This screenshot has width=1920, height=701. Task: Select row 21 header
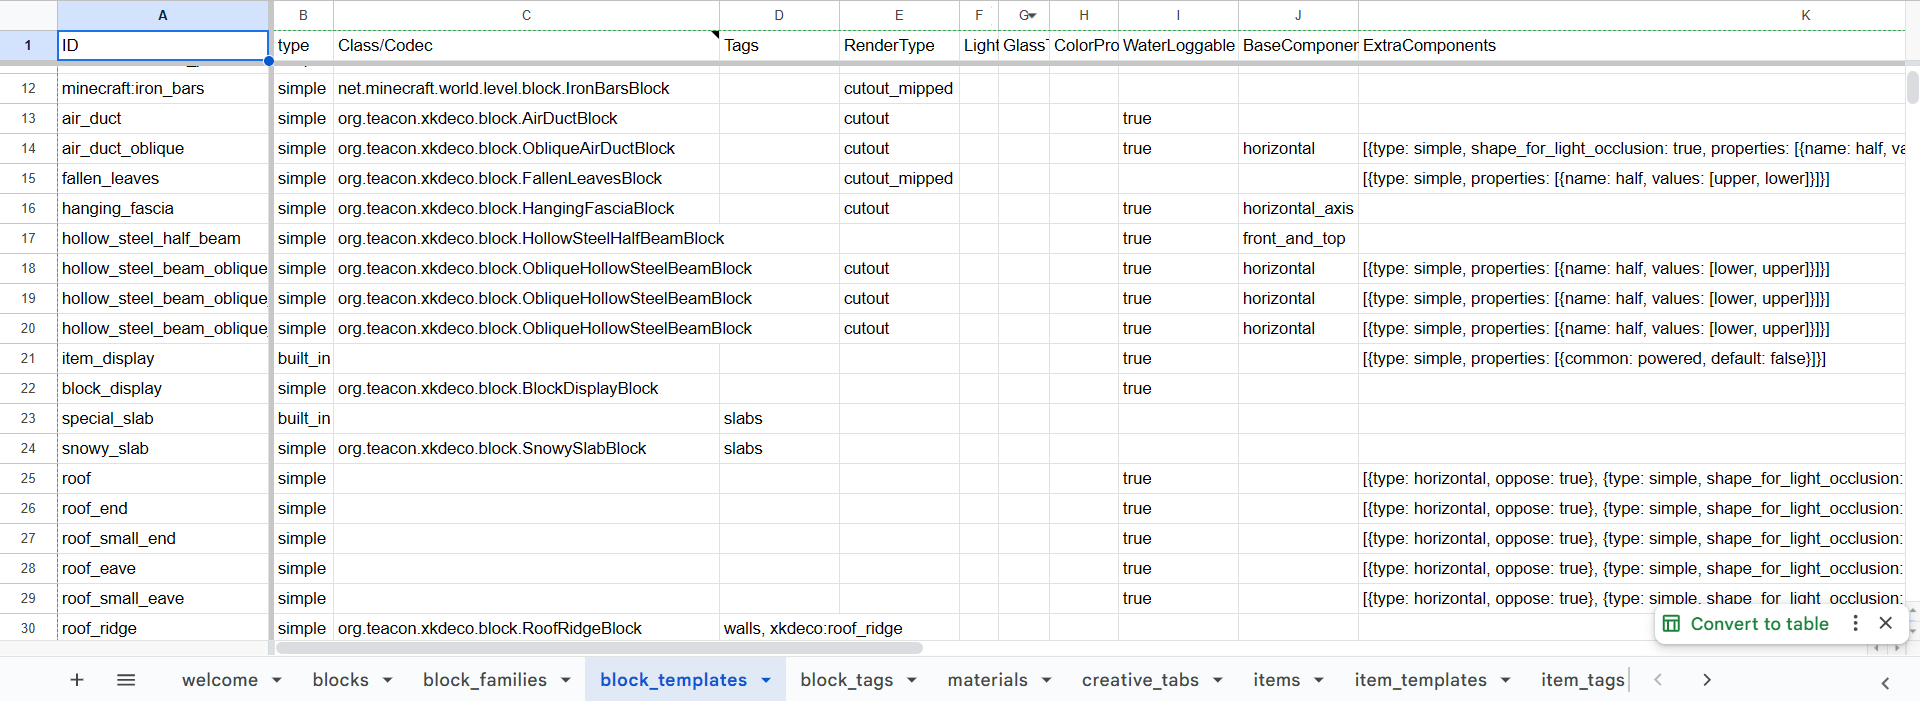point(28,358)
